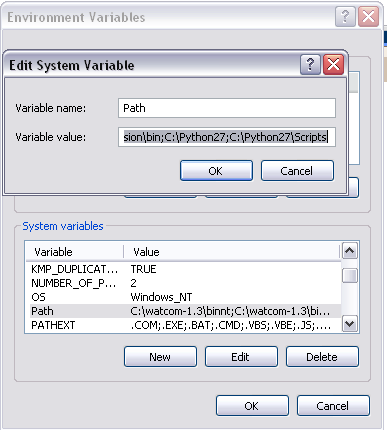Open help in Environment Variables window

pos(345,16)
